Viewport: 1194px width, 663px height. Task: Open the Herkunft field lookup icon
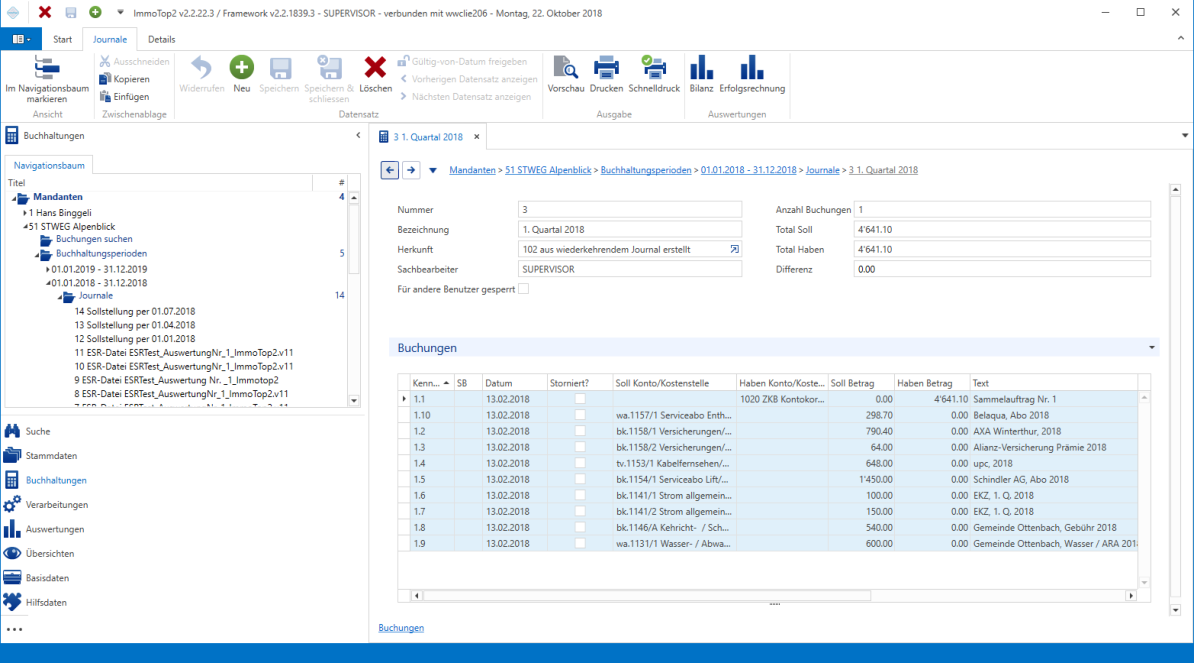pyautogui.click(x=734, y=249)
